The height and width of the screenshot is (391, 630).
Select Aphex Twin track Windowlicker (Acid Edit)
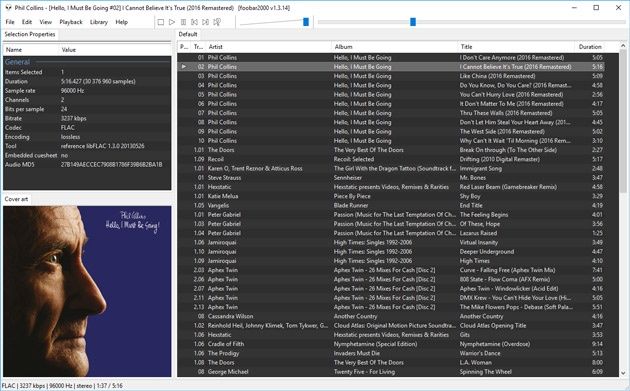click(391, 289)
